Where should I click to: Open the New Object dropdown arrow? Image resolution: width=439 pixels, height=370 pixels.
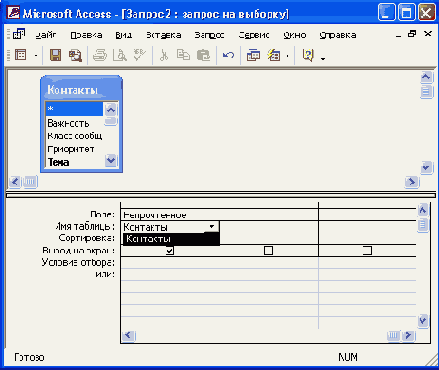pos(287,56)
